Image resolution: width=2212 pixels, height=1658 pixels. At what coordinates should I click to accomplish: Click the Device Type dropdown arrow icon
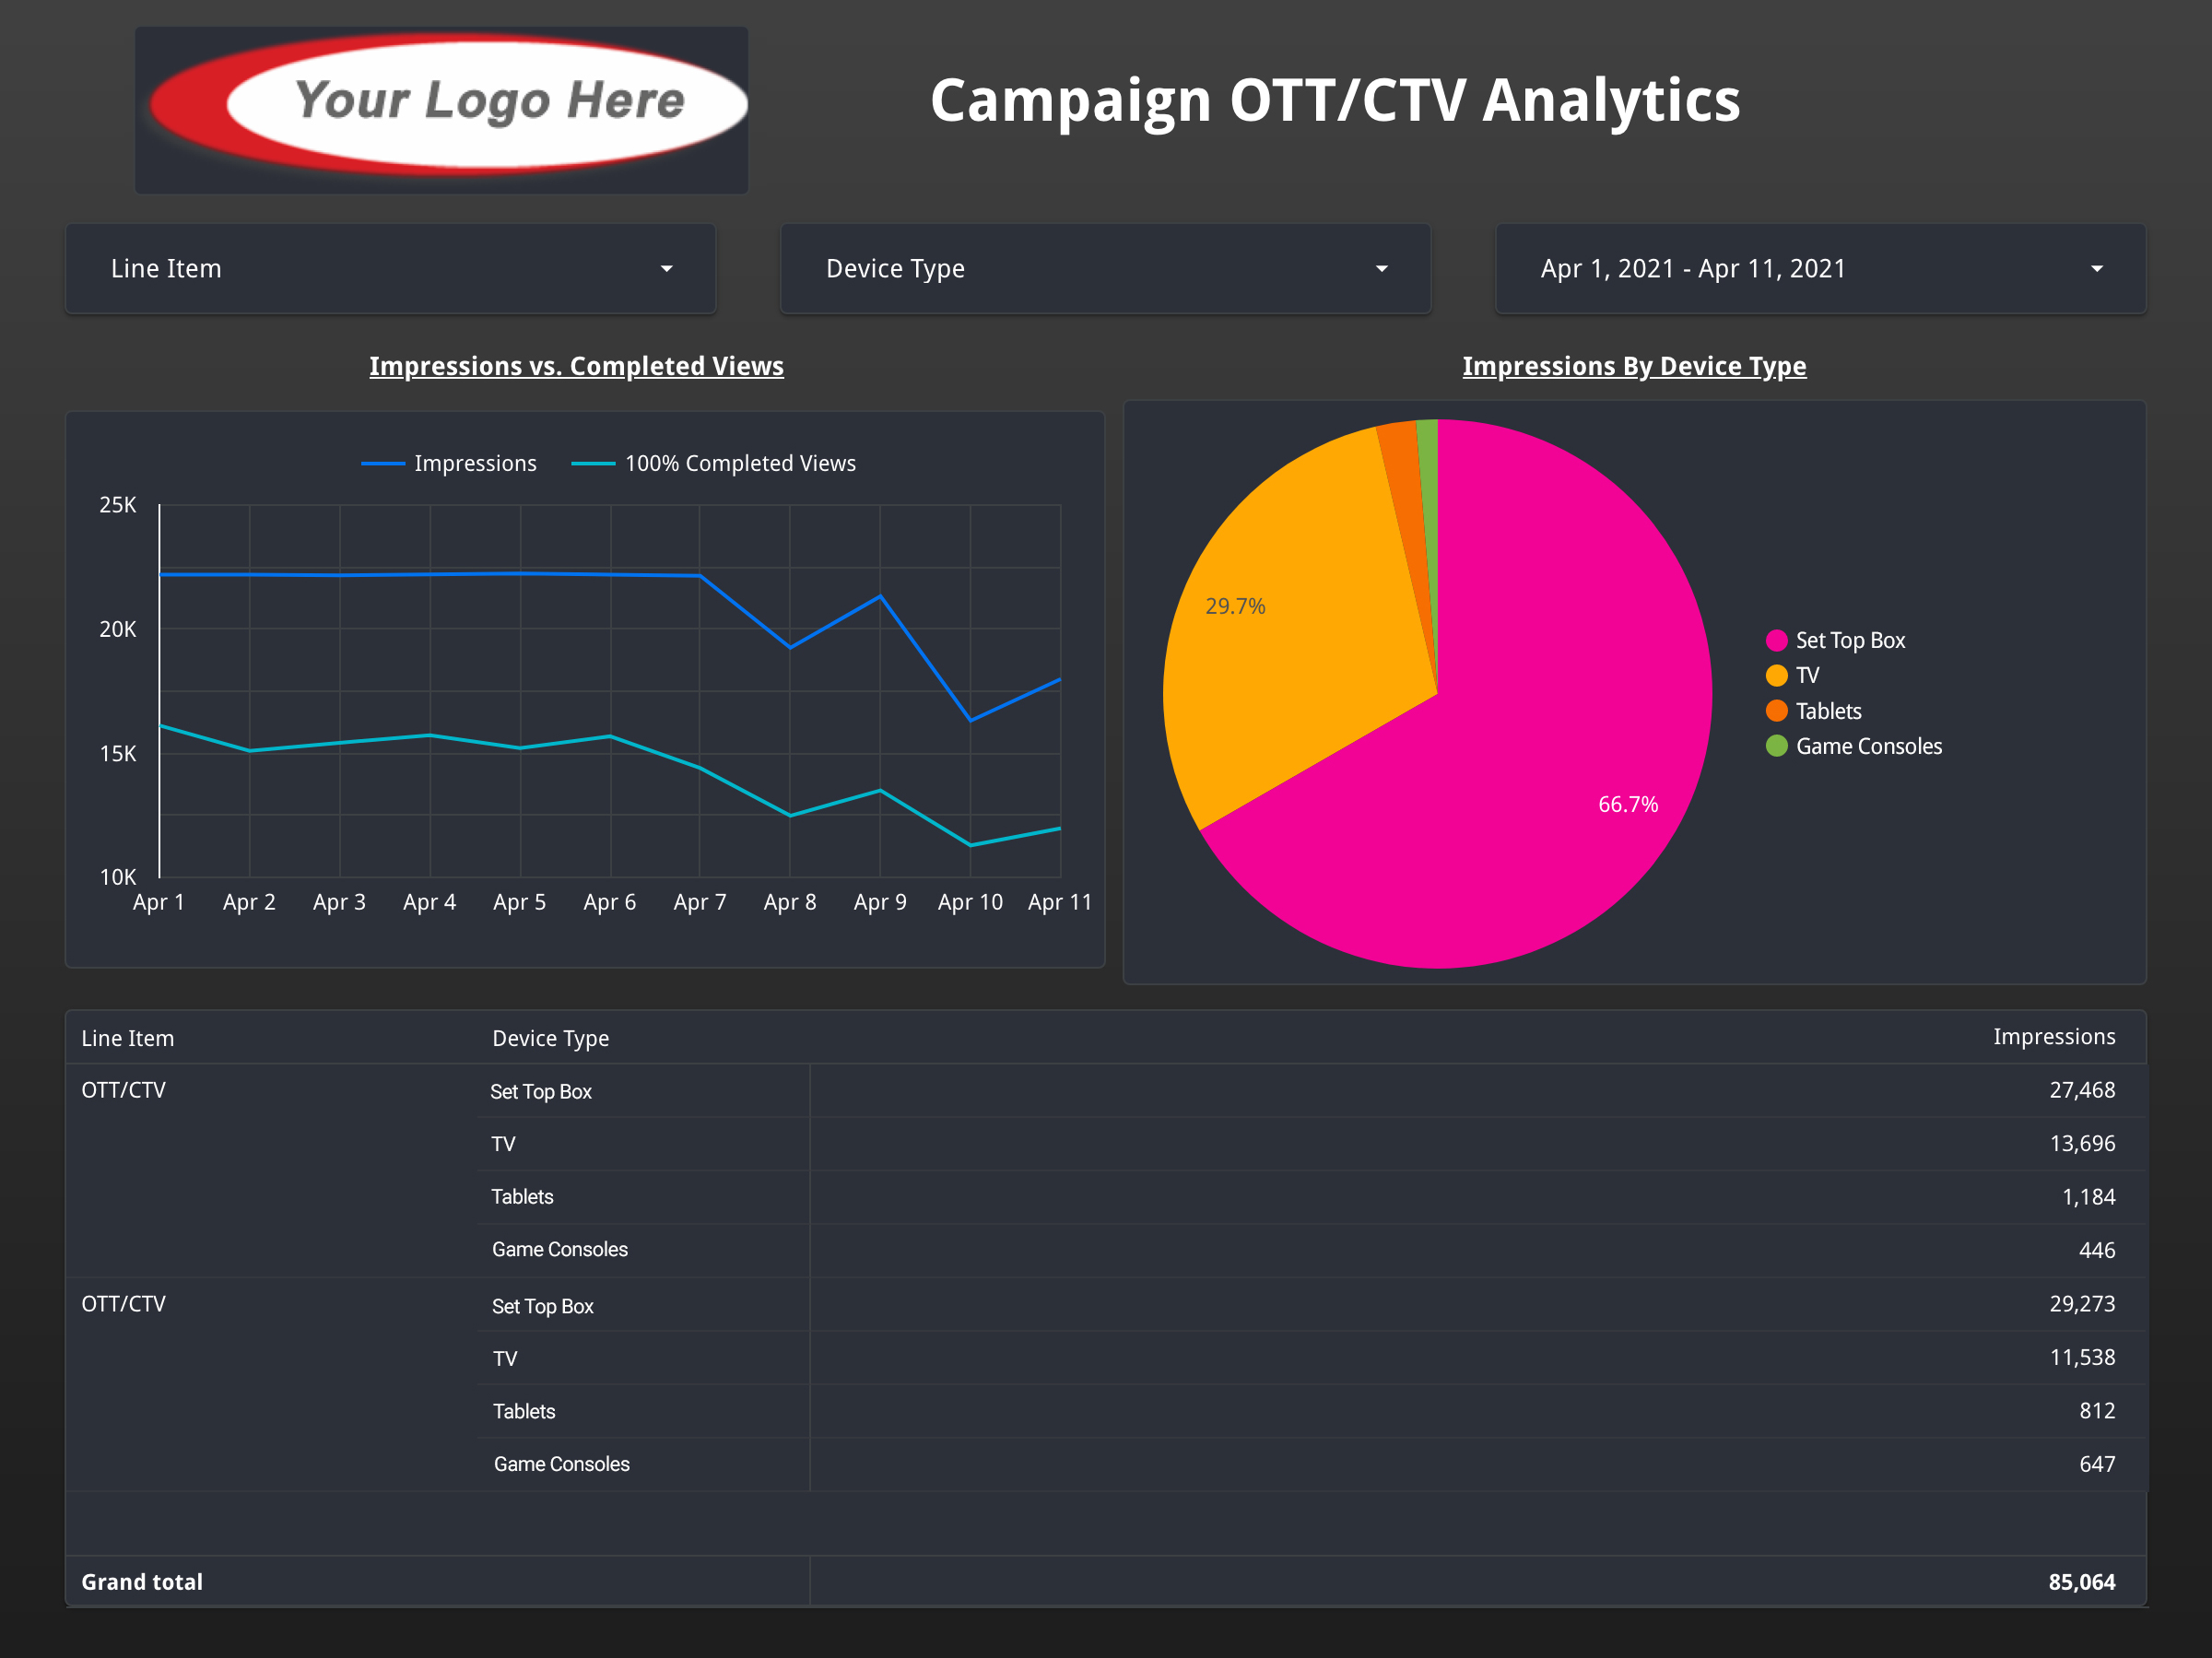tap(1382, 269)
